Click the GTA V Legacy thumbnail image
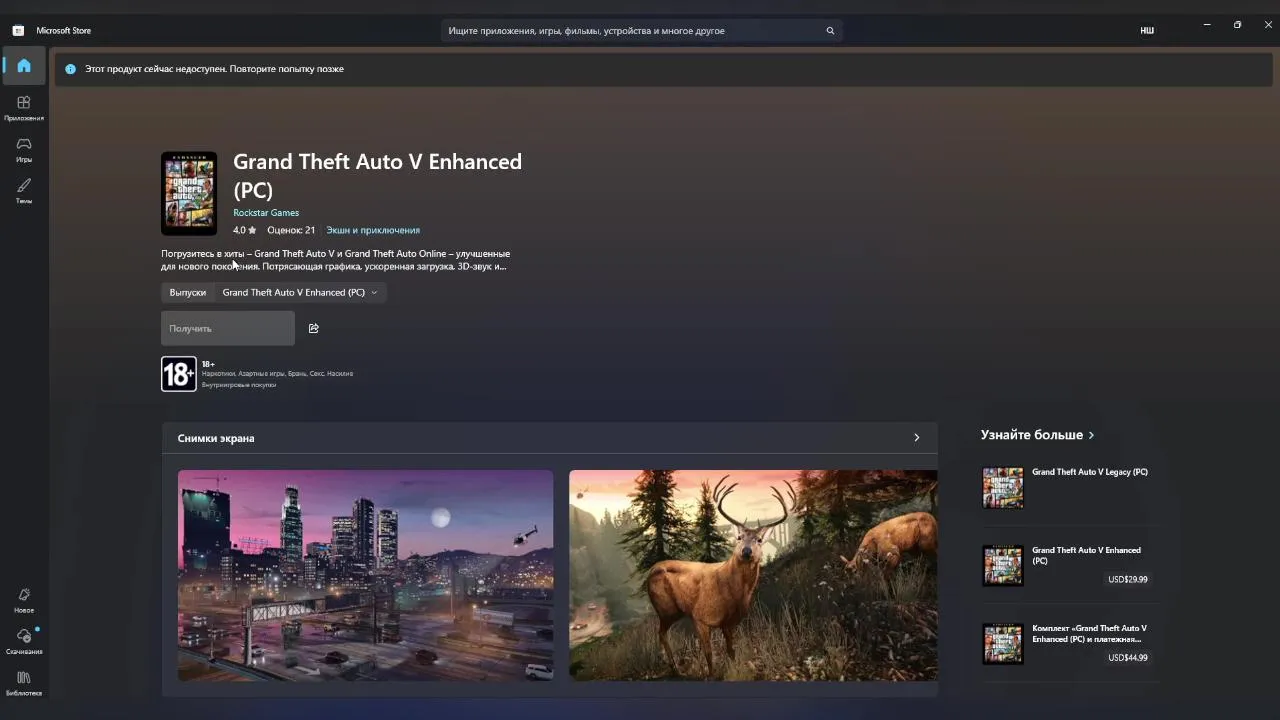 1003,488
